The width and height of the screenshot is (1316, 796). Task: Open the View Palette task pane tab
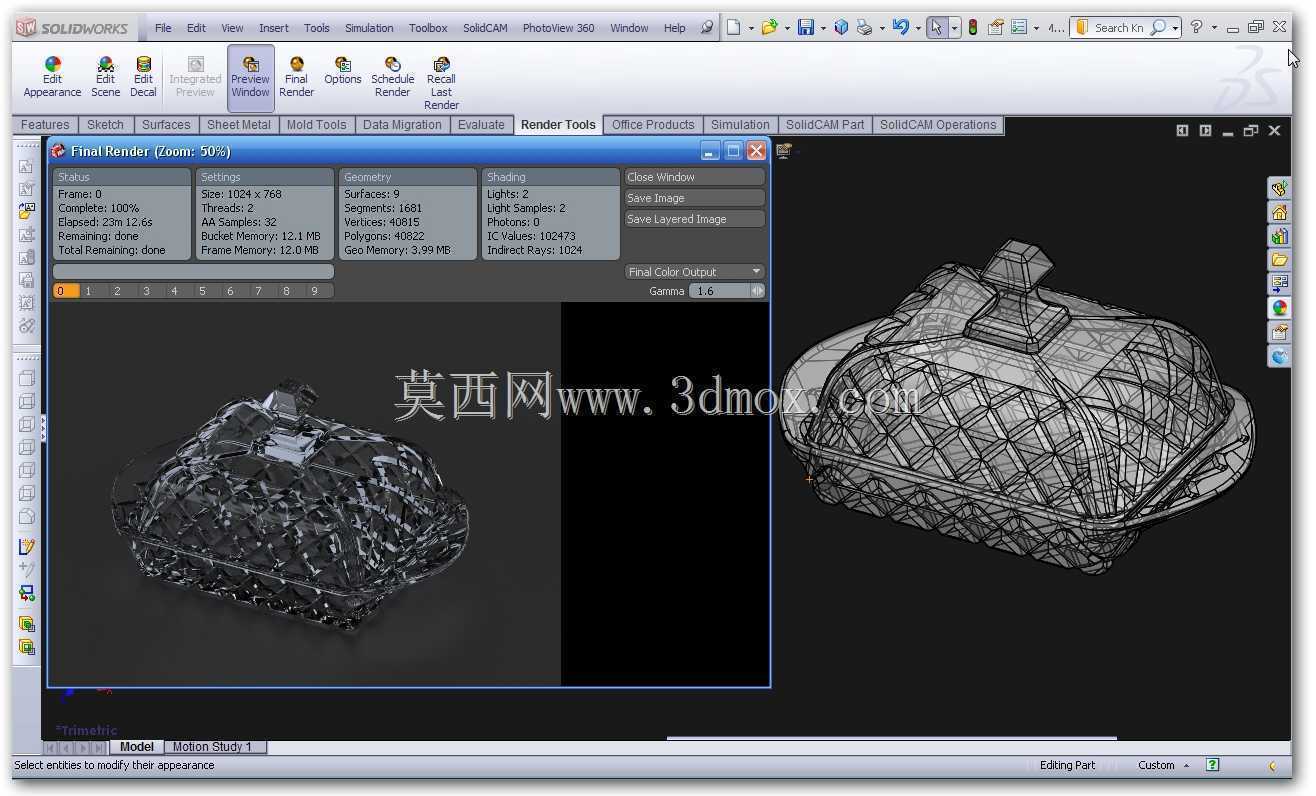tap(1280, 285)
